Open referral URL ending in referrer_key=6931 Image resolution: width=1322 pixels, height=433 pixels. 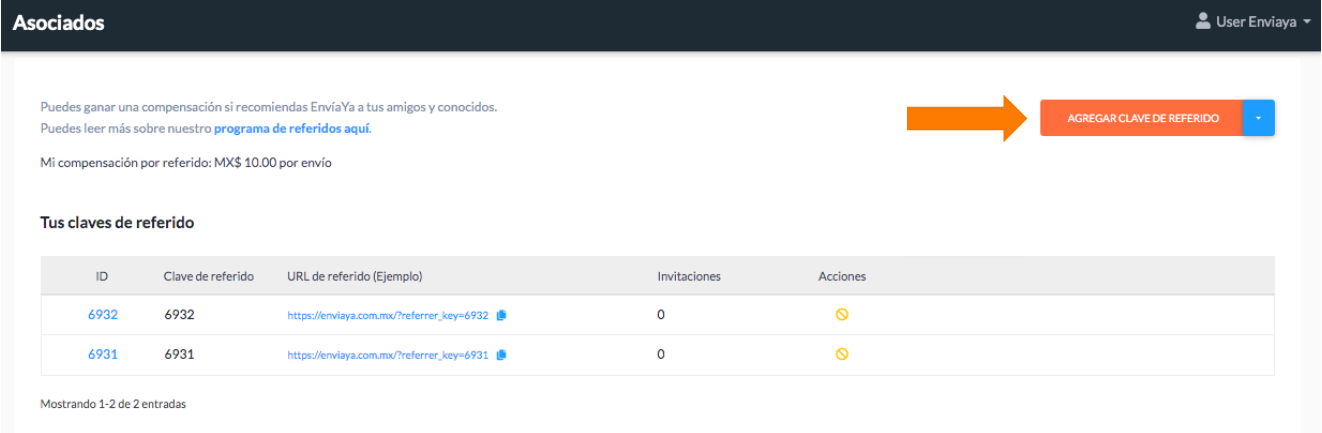pos(388,355)
